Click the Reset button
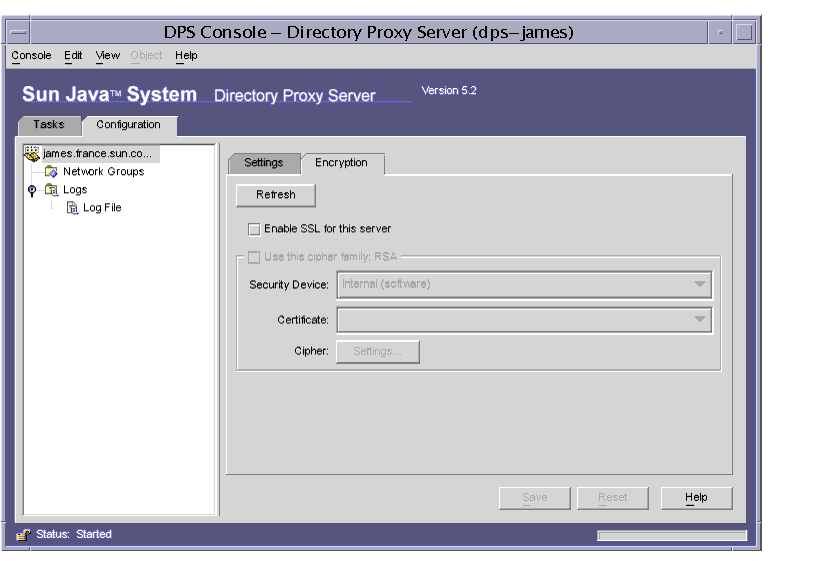This screenshot has height=561, width=822. pyautogui.click(x=613, y=498)
